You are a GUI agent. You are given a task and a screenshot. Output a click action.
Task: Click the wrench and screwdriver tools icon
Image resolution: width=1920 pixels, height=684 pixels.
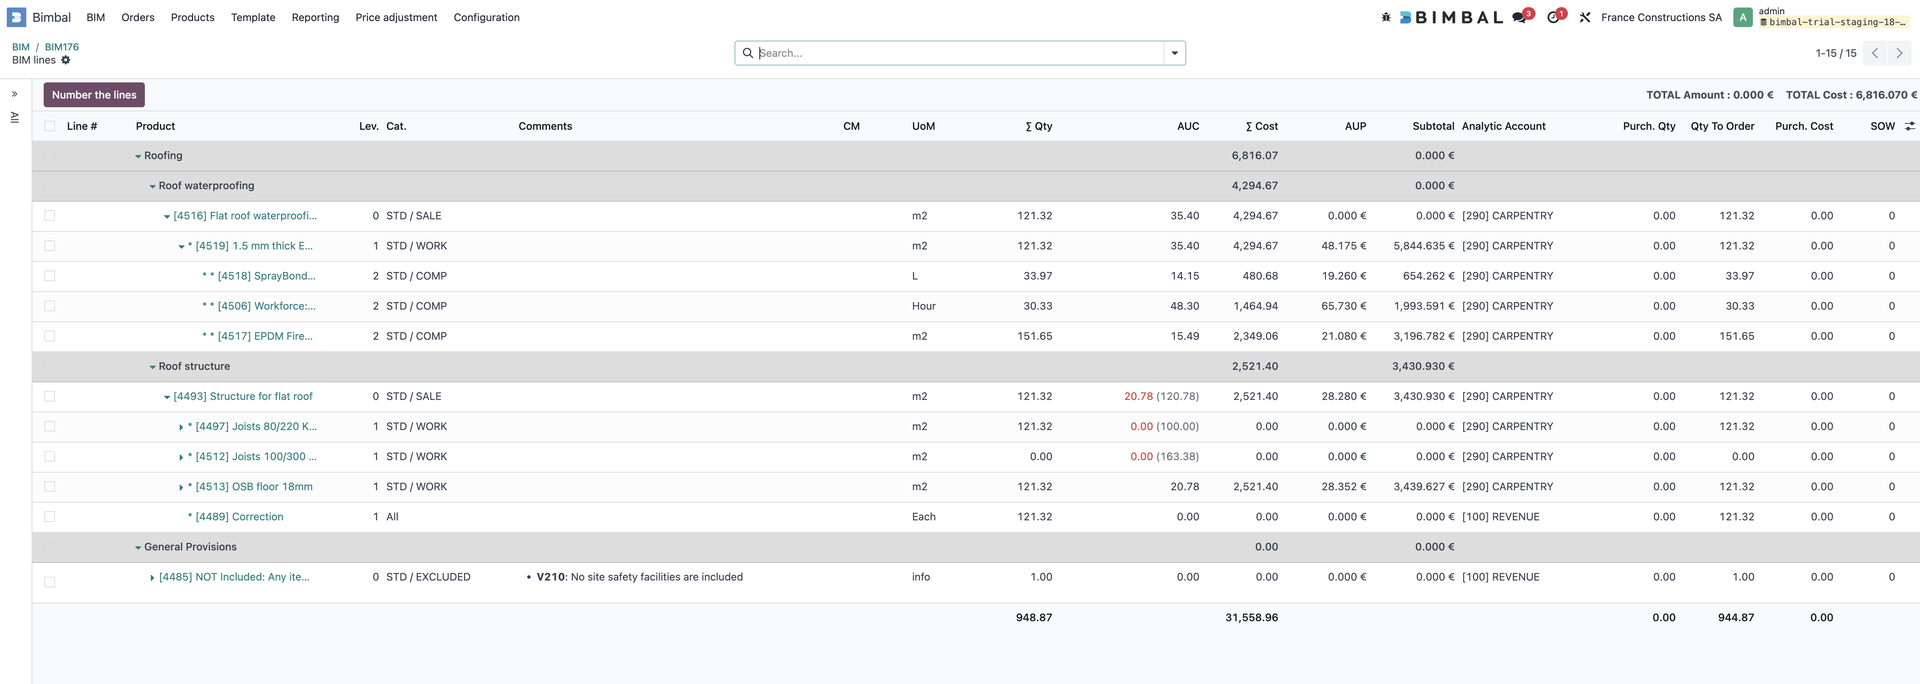[1585, 17]
